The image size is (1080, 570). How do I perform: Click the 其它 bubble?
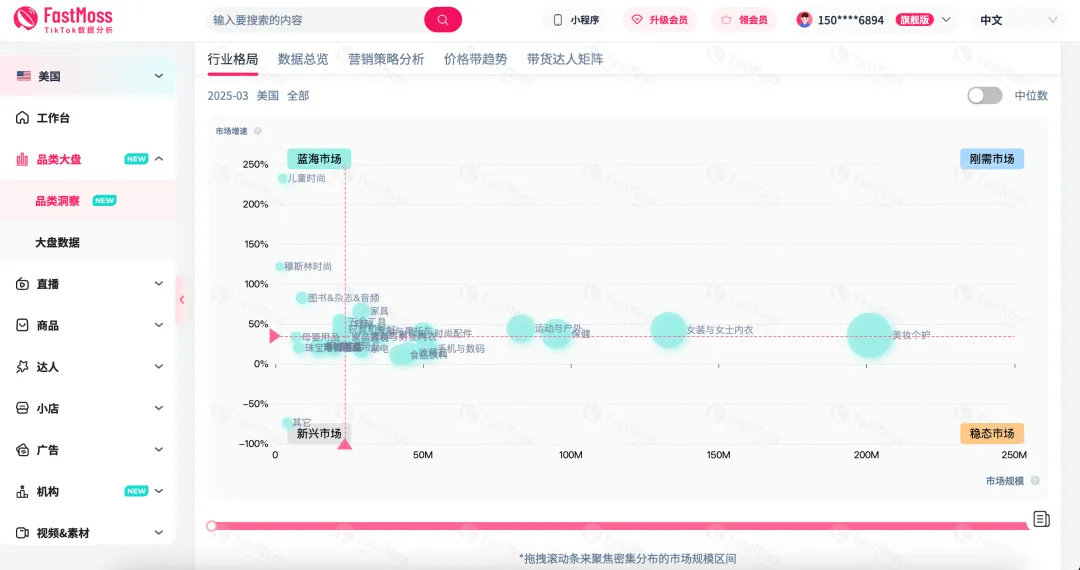[x=287, y=423]
